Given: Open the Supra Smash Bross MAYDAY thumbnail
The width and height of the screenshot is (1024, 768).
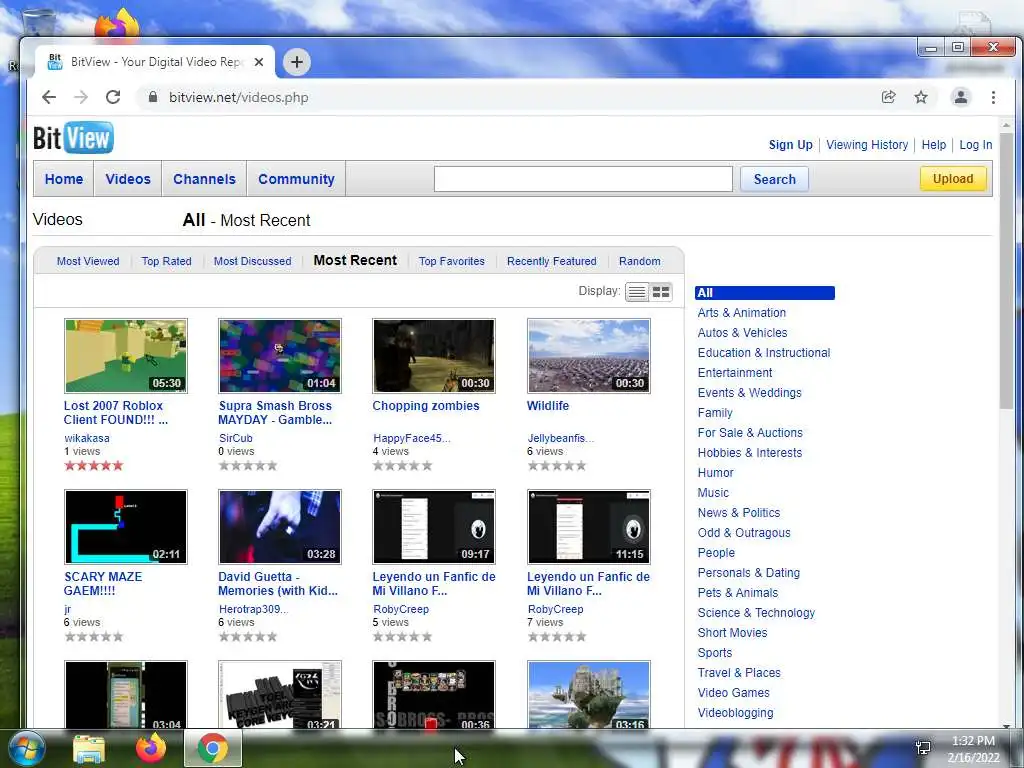Looking at the screenshot, I should (x=280, y=356).
